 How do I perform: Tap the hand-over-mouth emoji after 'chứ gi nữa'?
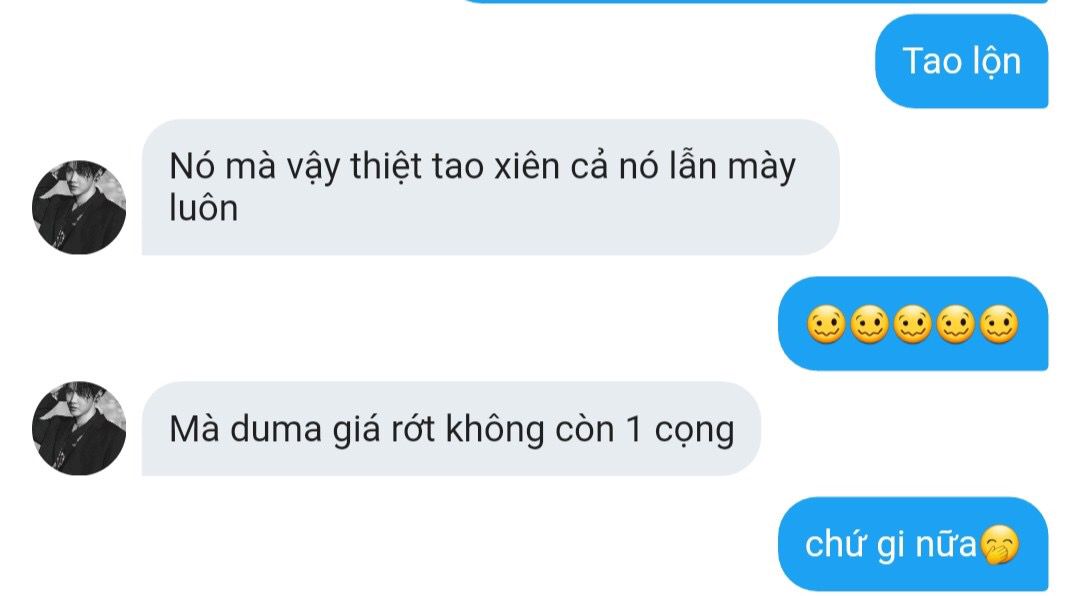[999, 545]
